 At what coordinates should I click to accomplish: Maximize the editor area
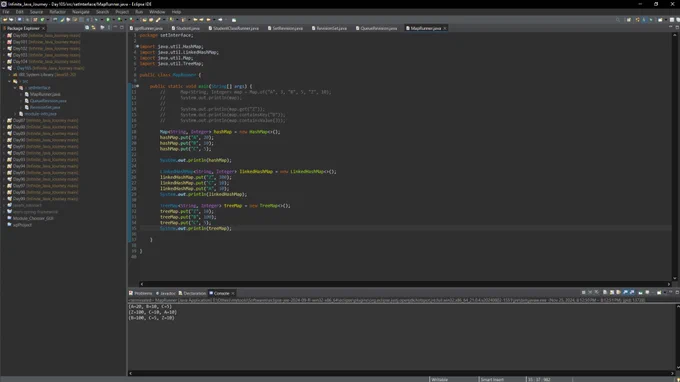pyautogui.click(x=677, y=27)
